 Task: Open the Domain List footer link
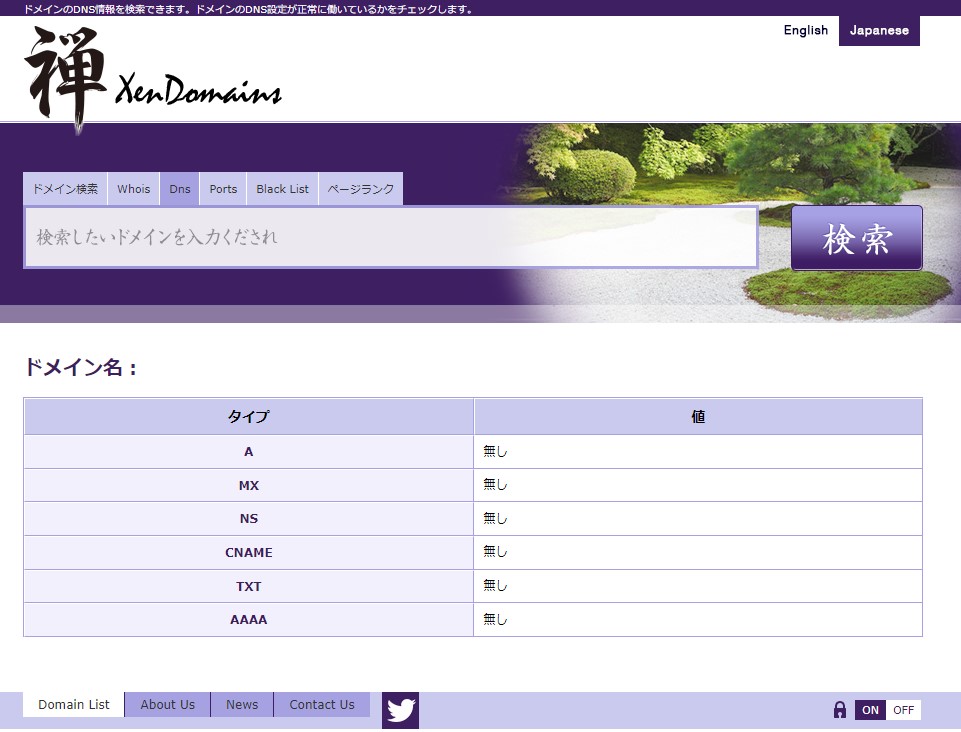[74, 704]
